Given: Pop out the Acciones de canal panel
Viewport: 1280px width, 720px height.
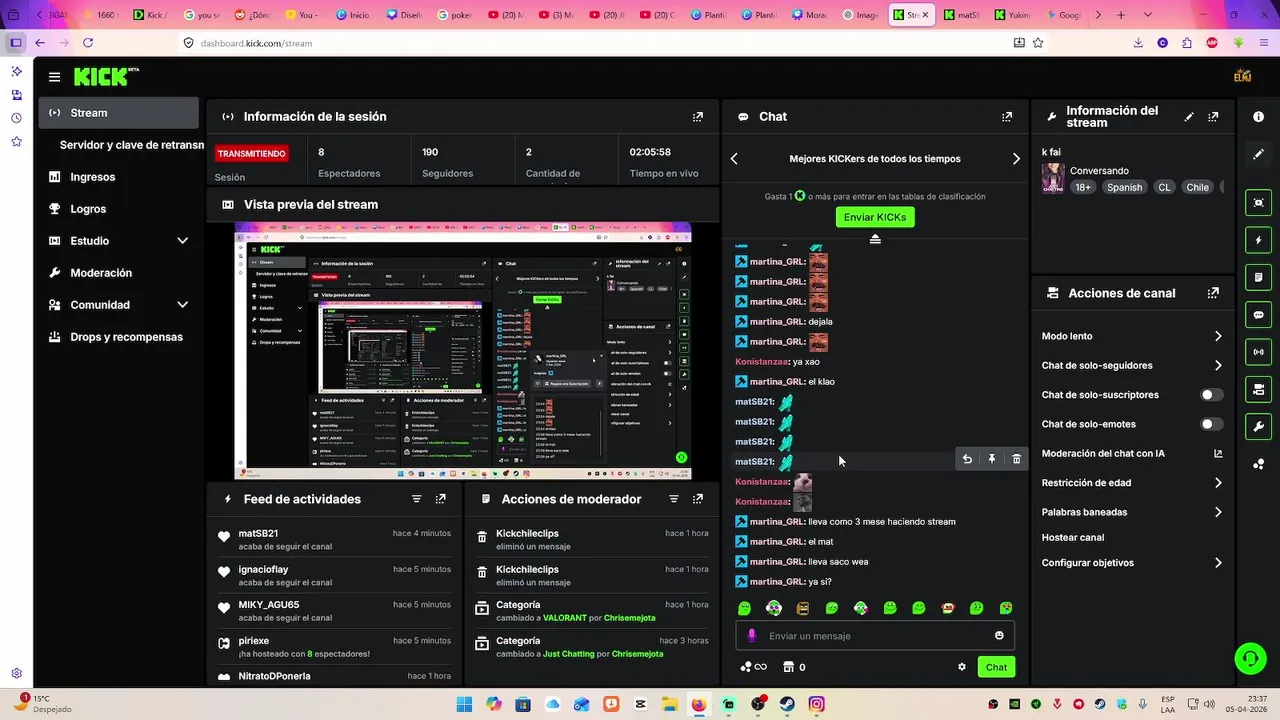Looking at the screenshot, I should pos(1213,293).
